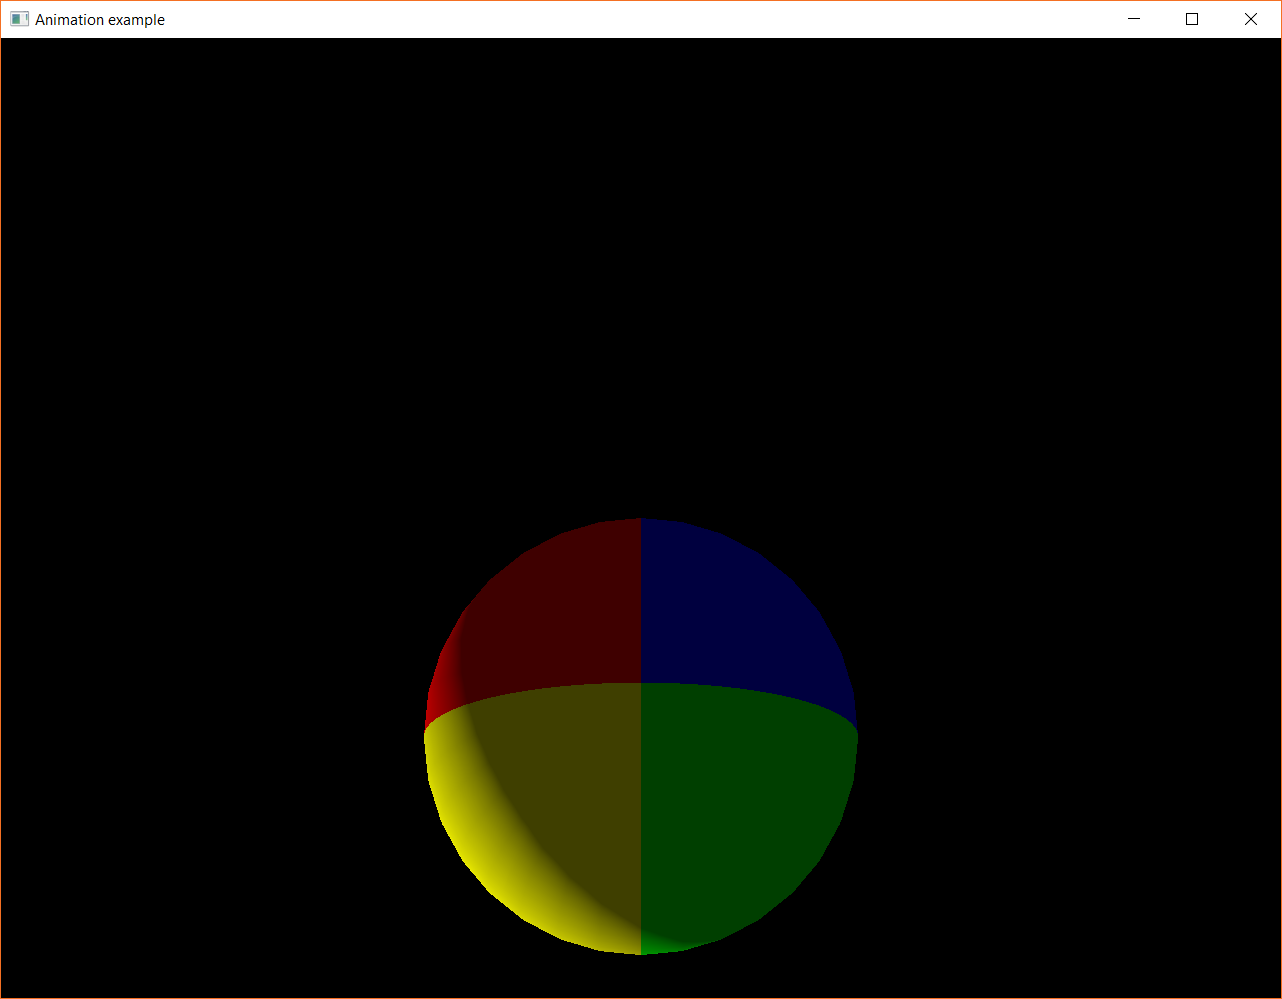Maximize the Animation example window

(1192, 19)
